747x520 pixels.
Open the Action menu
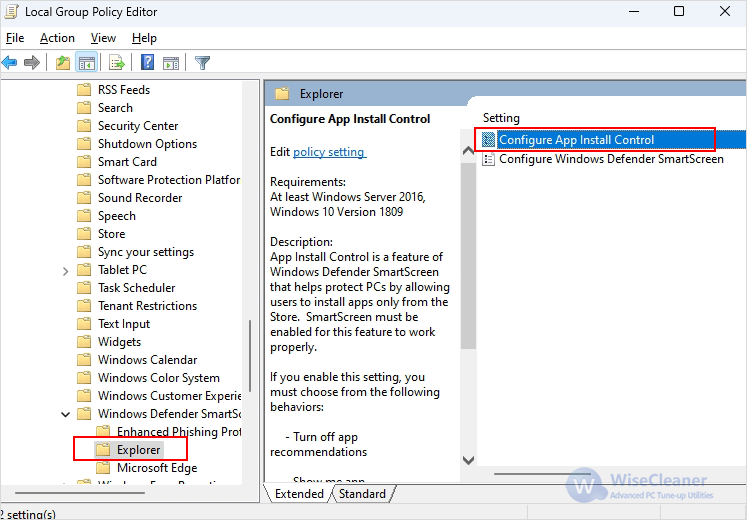point(57,38)
